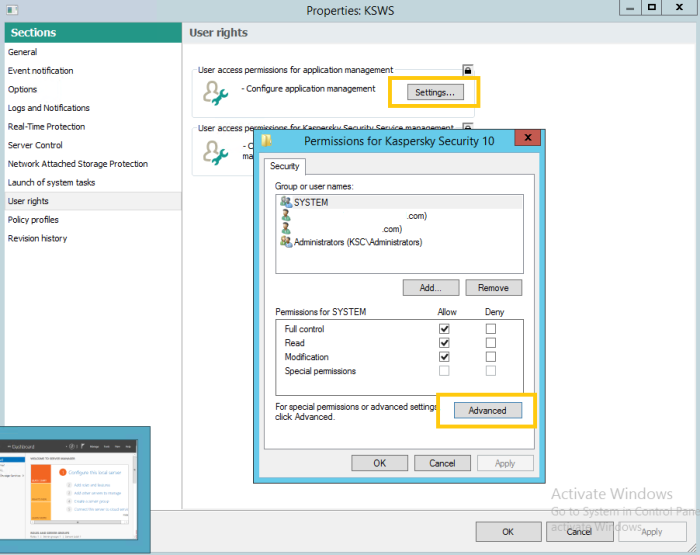Click Add... to add a user
The width and height of the screenshot is (700, 555).
pyautogui.click(x=431, y=288)
